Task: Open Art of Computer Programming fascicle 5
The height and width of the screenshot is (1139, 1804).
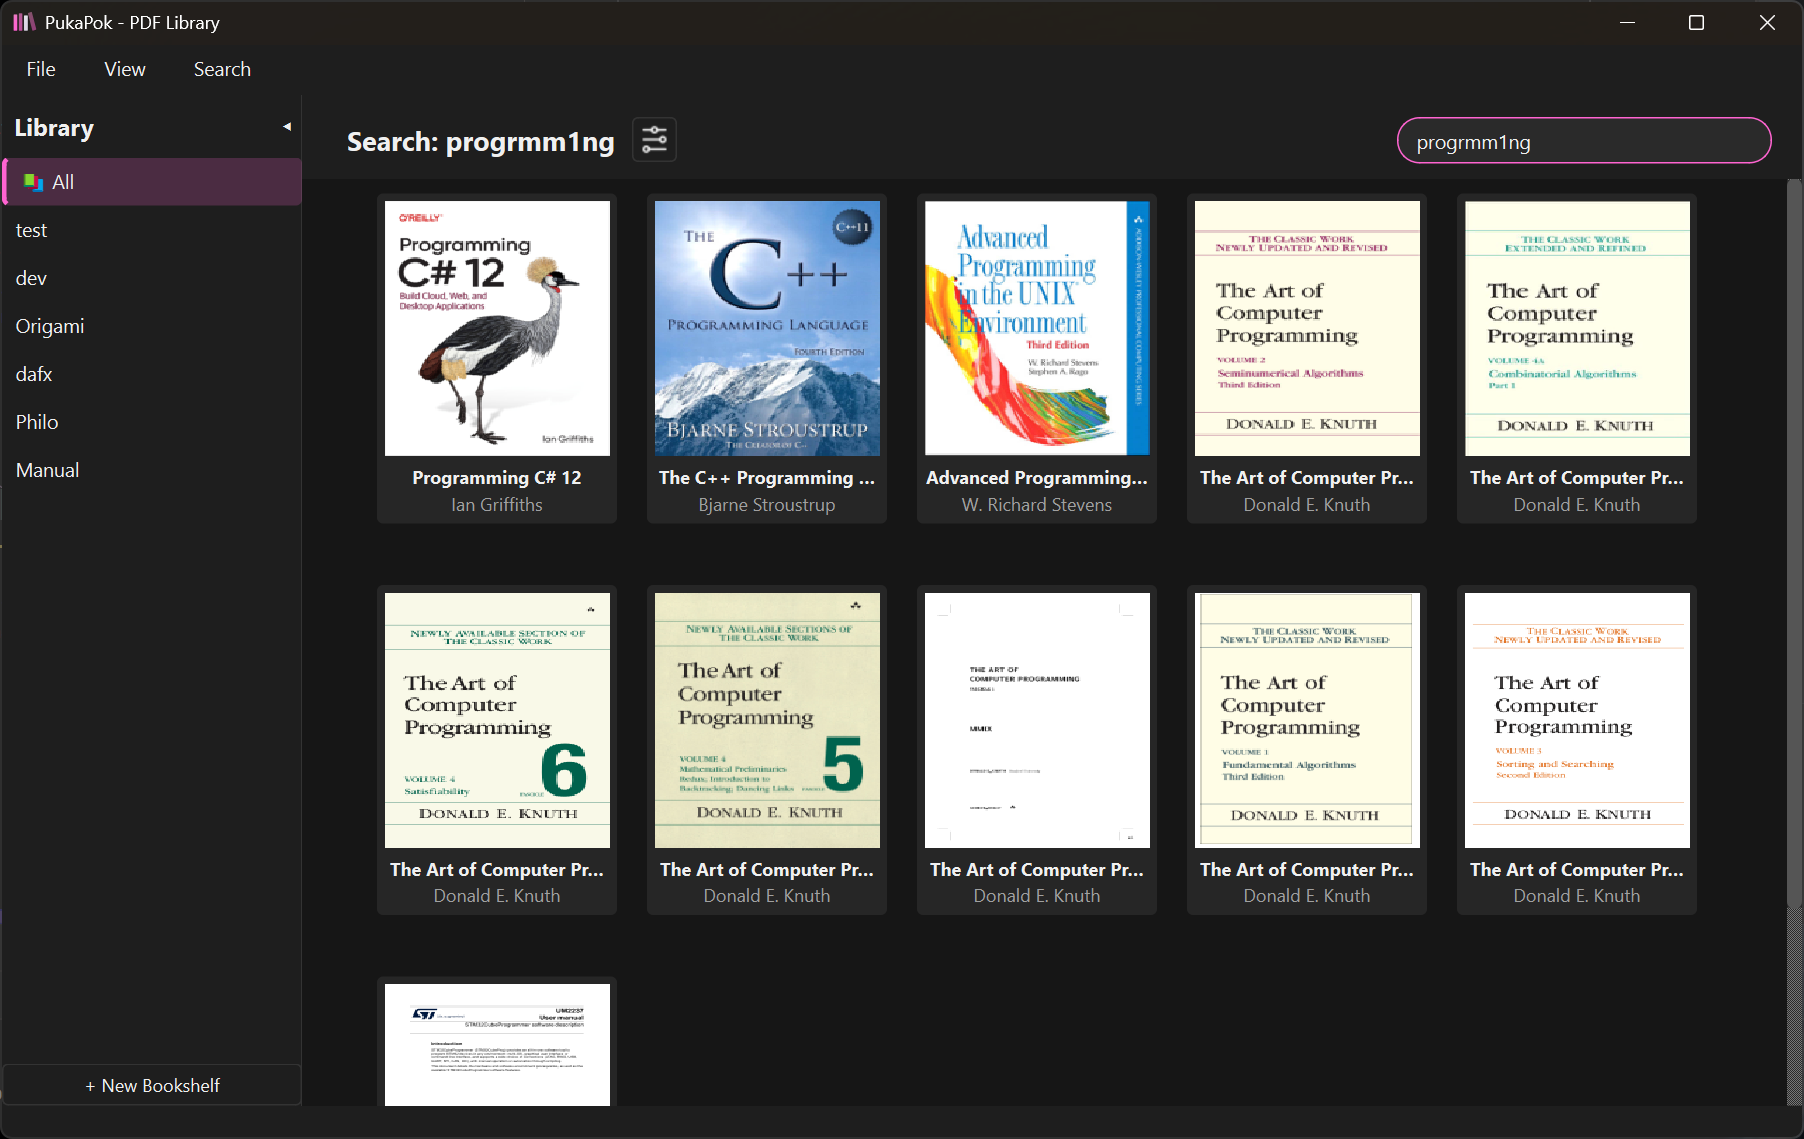Action: [767, 720]
